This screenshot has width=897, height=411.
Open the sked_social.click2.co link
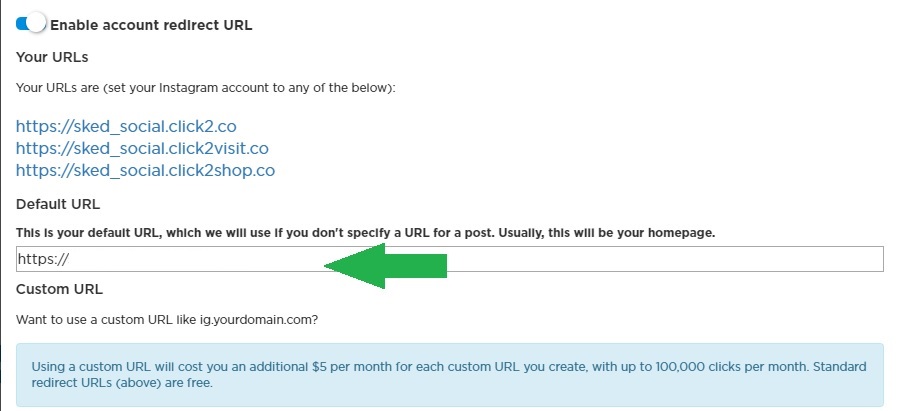126,126
